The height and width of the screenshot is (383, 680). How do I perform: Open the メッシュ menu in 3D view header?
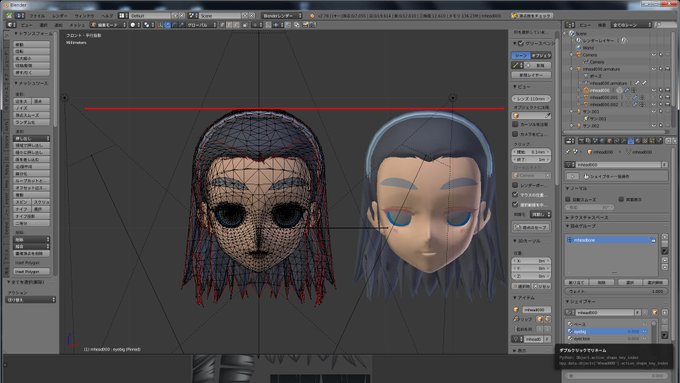point(77,25)
